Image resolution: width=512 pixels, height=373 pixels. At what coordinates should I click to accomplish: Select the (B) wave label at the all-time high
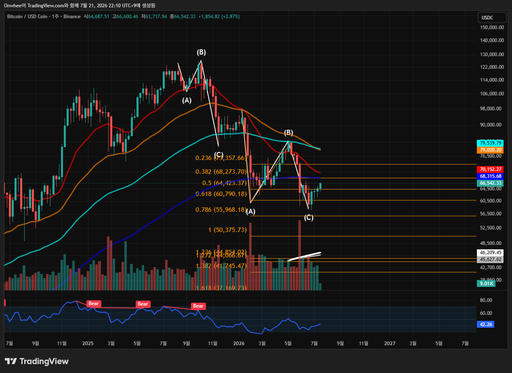201,52
